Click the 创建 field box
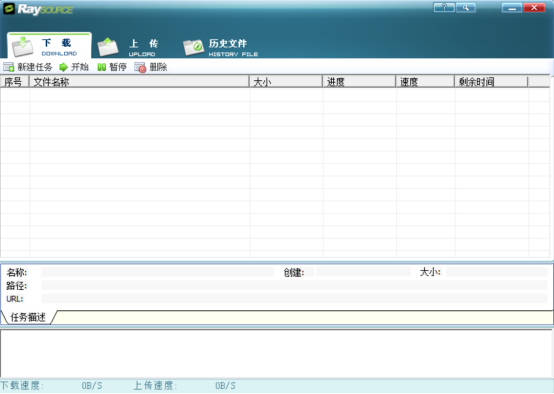This screenshot has height=394, width=554. coord(363,272)
